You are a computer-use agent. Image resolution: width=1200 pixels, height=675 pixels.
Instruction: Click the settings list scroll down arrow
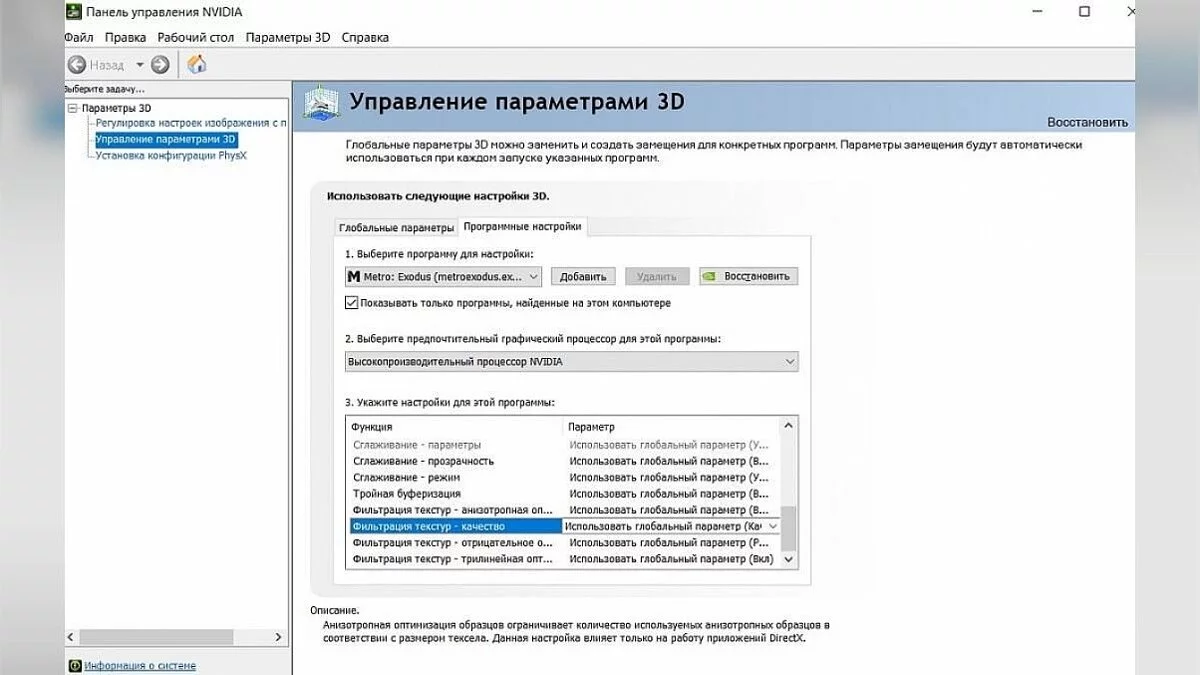coord(789,560)
